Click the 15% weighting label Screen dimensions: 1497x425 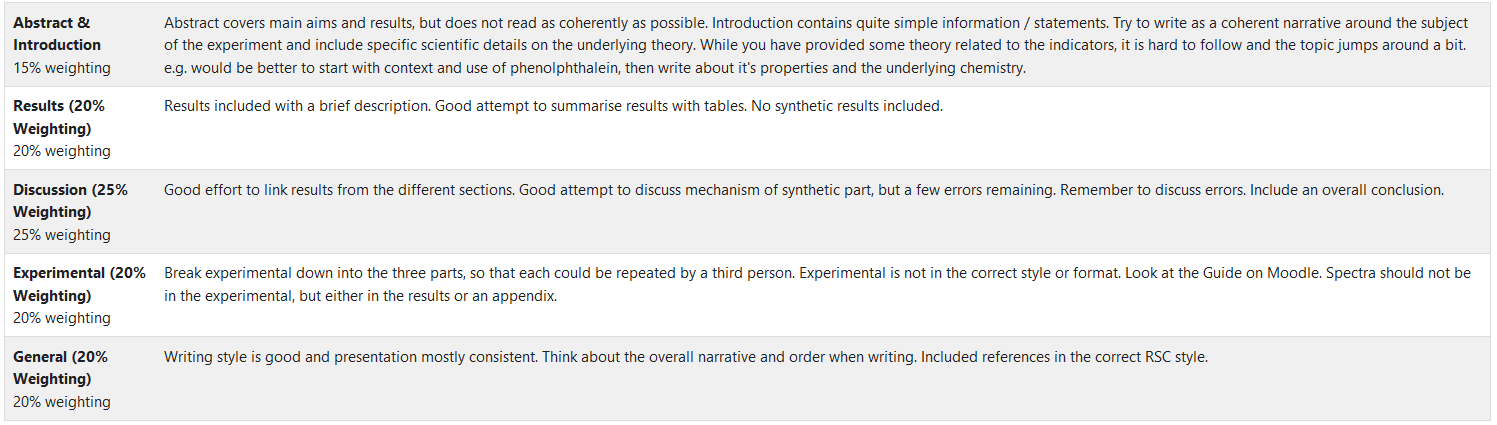pyautogui.click(x=62, y=68)
